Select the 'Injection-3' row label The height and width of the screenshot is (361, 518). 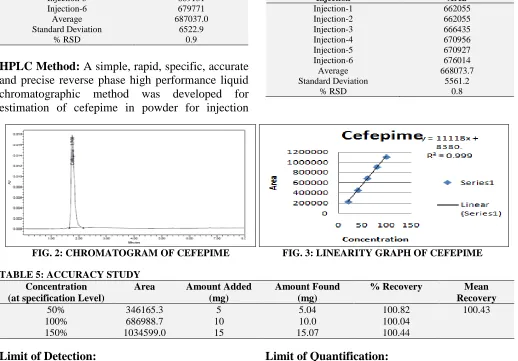333,29
